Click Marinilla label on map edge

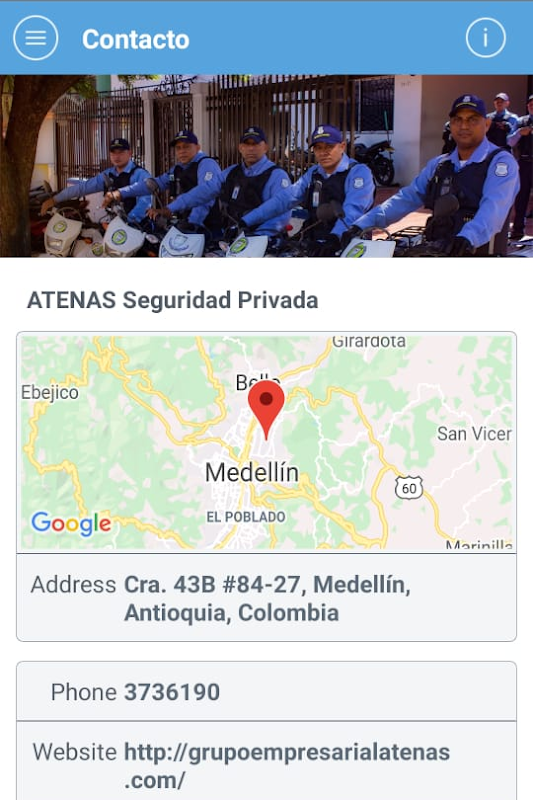[478, 544]
